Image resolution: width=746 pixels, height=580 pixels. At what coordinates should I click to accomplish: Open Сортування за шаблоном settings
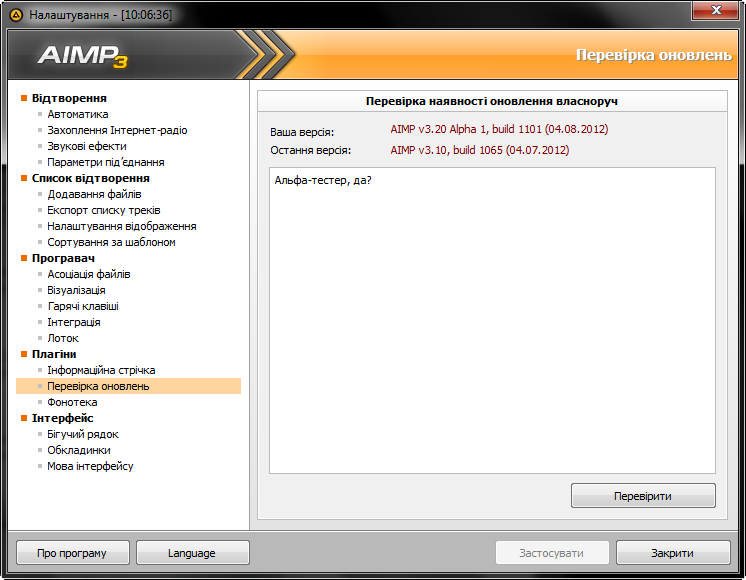click(111, 242)
